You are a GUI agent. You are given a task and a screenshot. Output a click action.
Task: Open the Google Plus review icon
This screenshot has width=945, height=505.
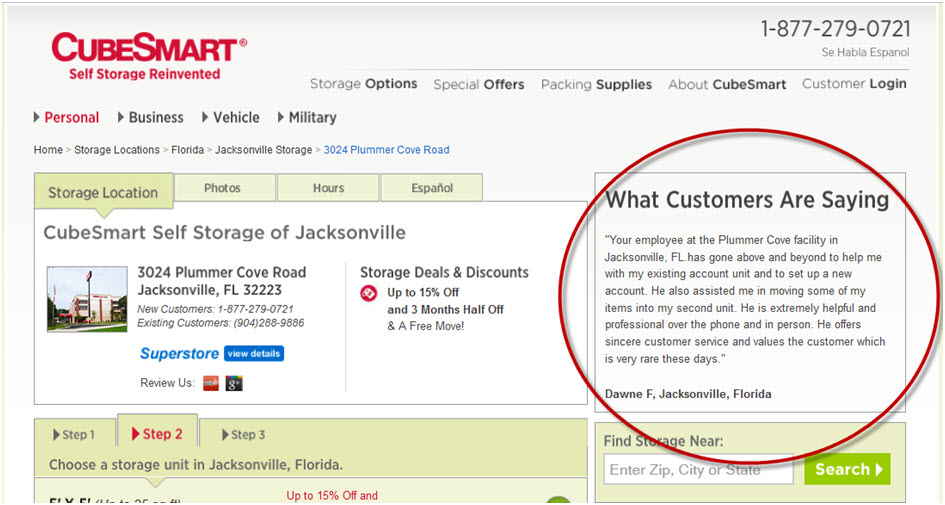click(x=234, y=383)
